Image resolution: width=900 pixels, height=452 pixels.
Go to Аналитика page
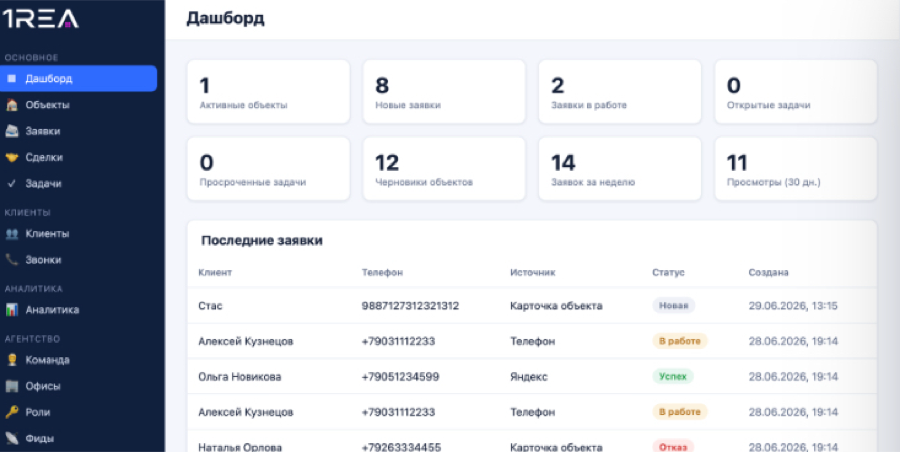78,310
